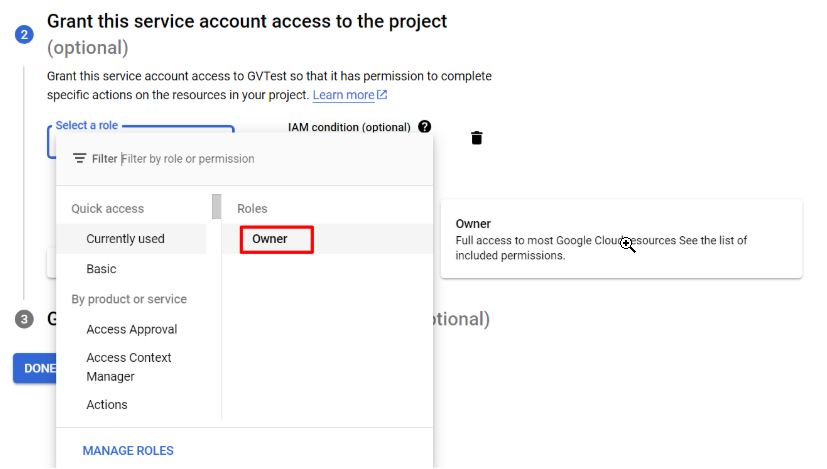
Task: Click the delete role trash icon
Action: [477, 138]
